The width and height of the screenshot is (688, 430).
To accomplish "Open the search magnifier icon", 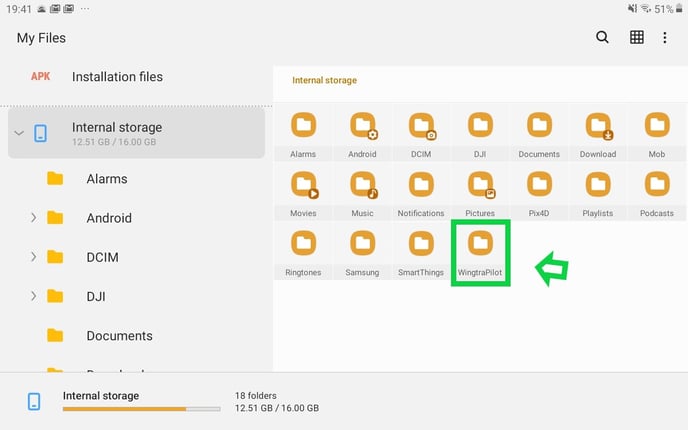I will (602, 38).
